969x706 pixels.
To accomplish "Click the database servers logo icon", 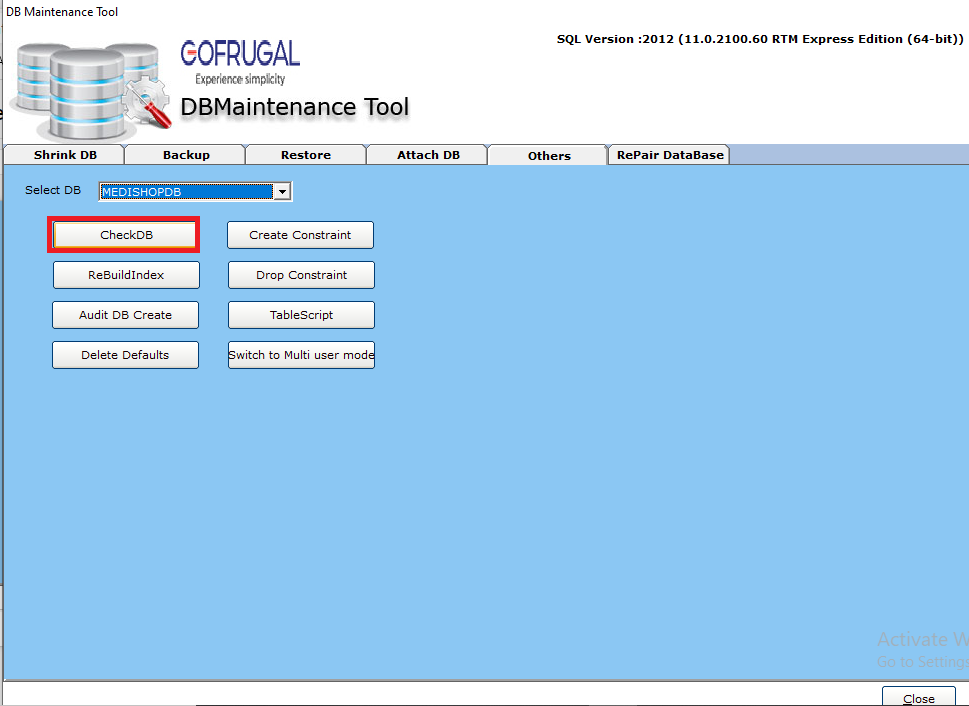I will 91,90.
